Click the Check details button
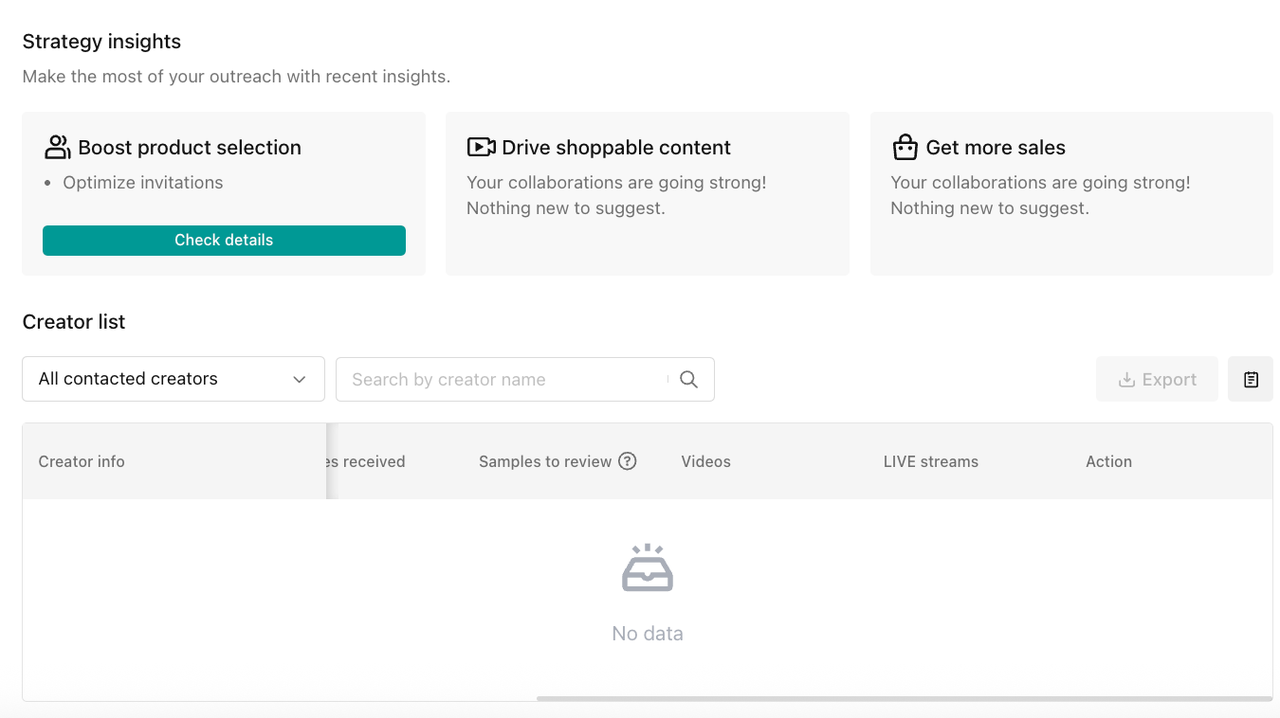The height and width of the screenshot is (718, 1280). (x=224, y=240)
